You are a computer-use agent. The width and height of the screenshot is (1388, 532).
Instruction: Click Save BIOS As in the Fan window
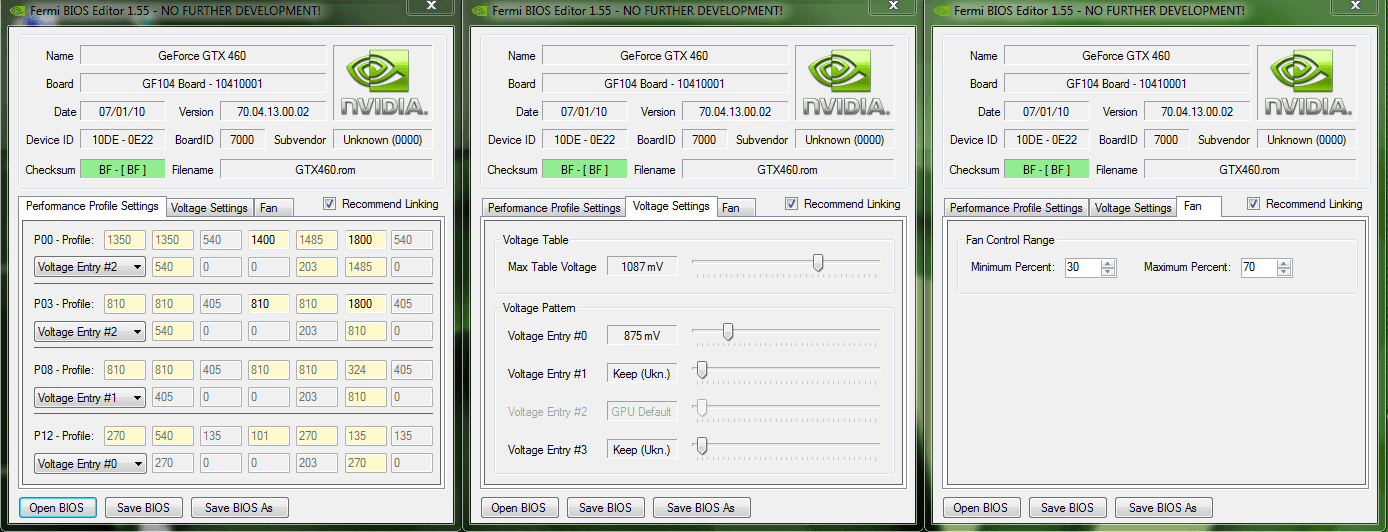click(x=1163, y=508)
